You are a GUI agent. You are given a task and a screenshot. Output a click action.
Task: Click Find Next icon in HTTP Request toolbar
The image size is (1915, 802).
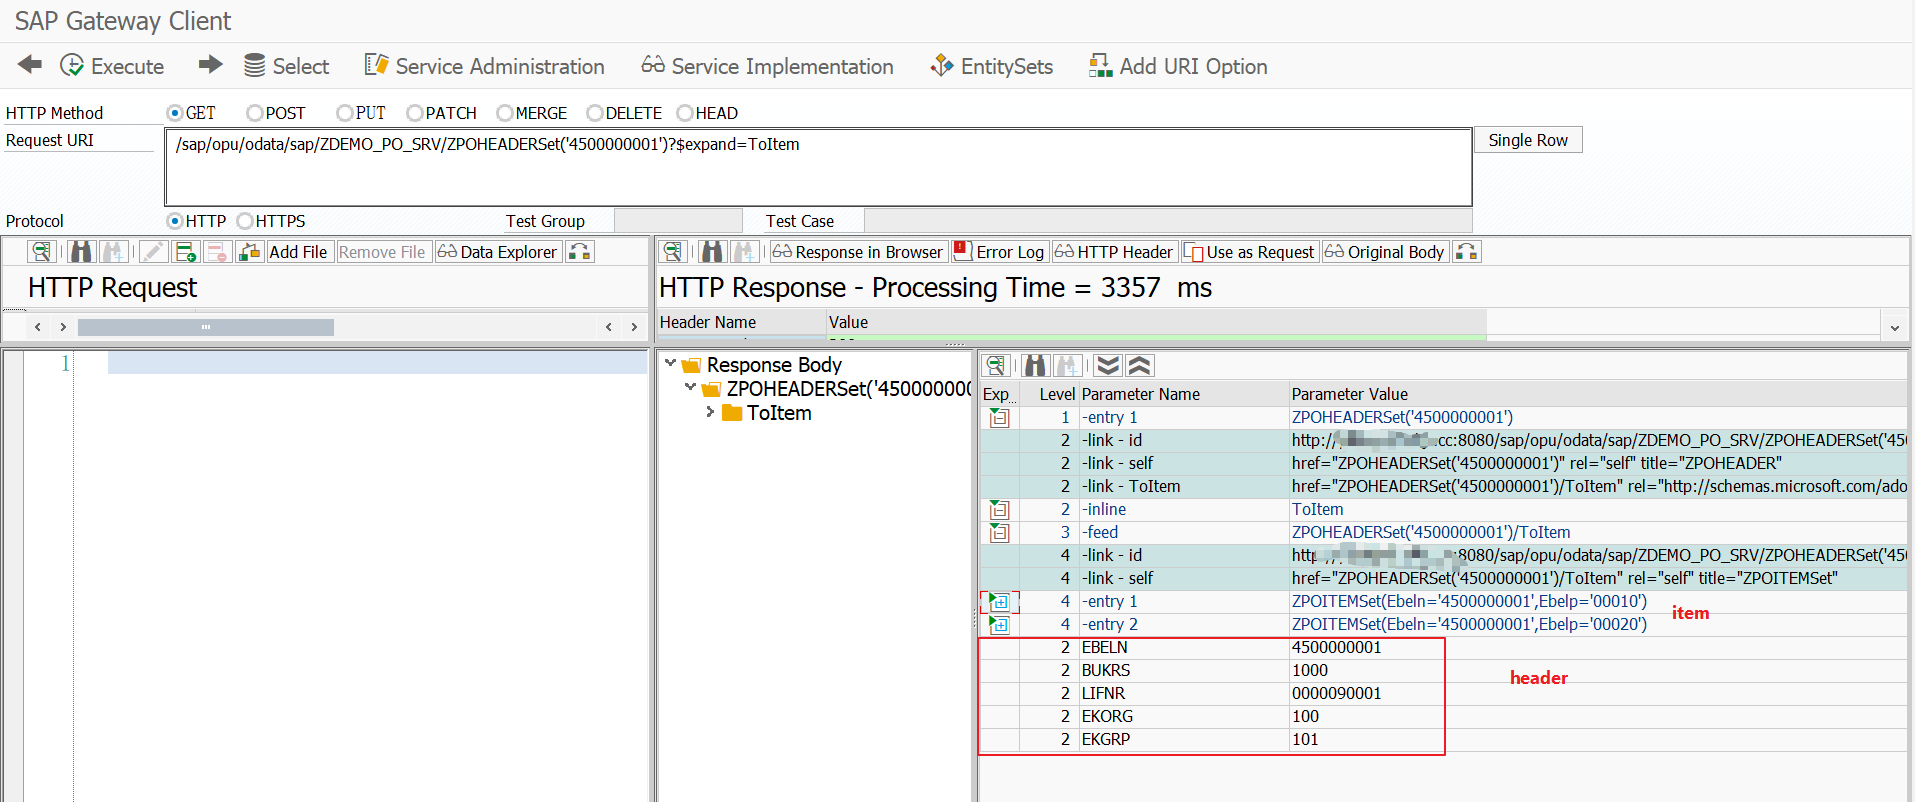[x=114, y=252]
